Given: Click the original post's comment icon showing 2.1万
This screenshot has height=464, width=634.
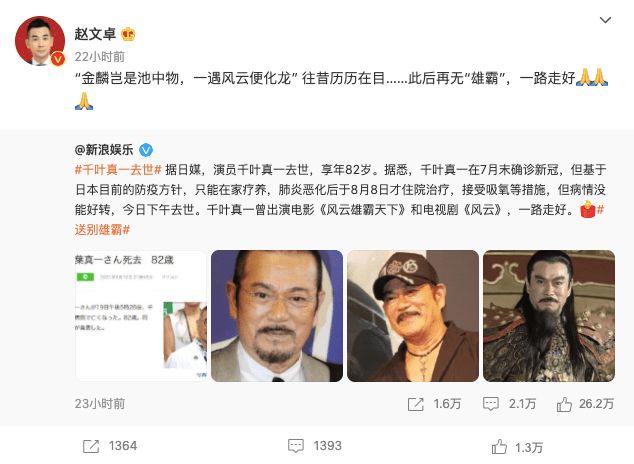Looking at the screenshot, I should pyautogui.click(x=490, y=404).
